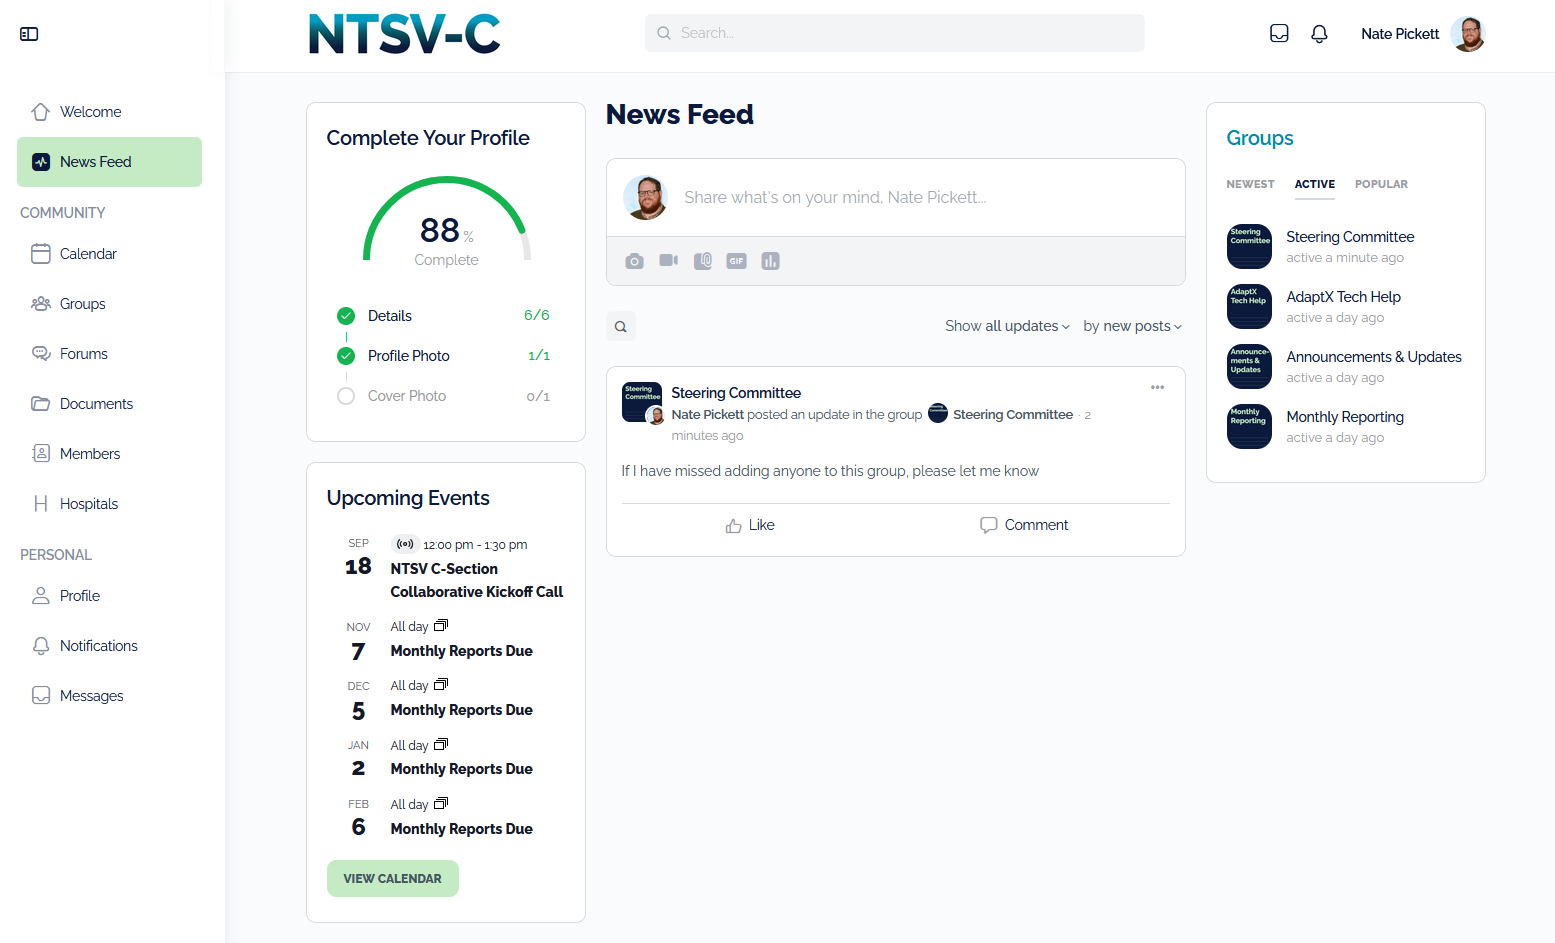Click the feed search magnifier icon

(621, 326)
